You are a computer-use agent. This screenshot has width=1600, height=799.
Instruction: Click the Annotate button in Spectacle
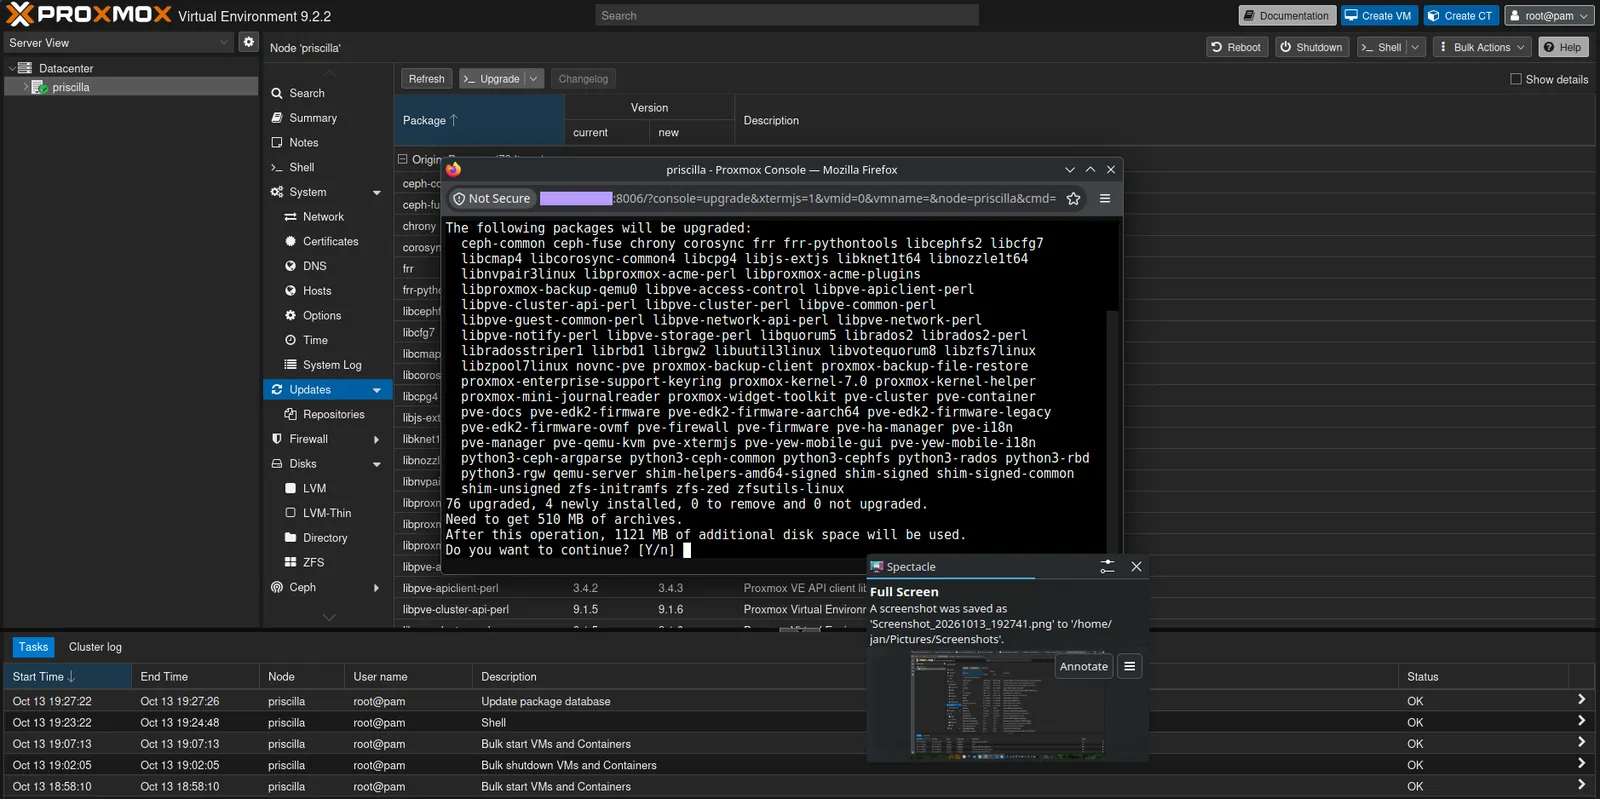point(1084,666)
